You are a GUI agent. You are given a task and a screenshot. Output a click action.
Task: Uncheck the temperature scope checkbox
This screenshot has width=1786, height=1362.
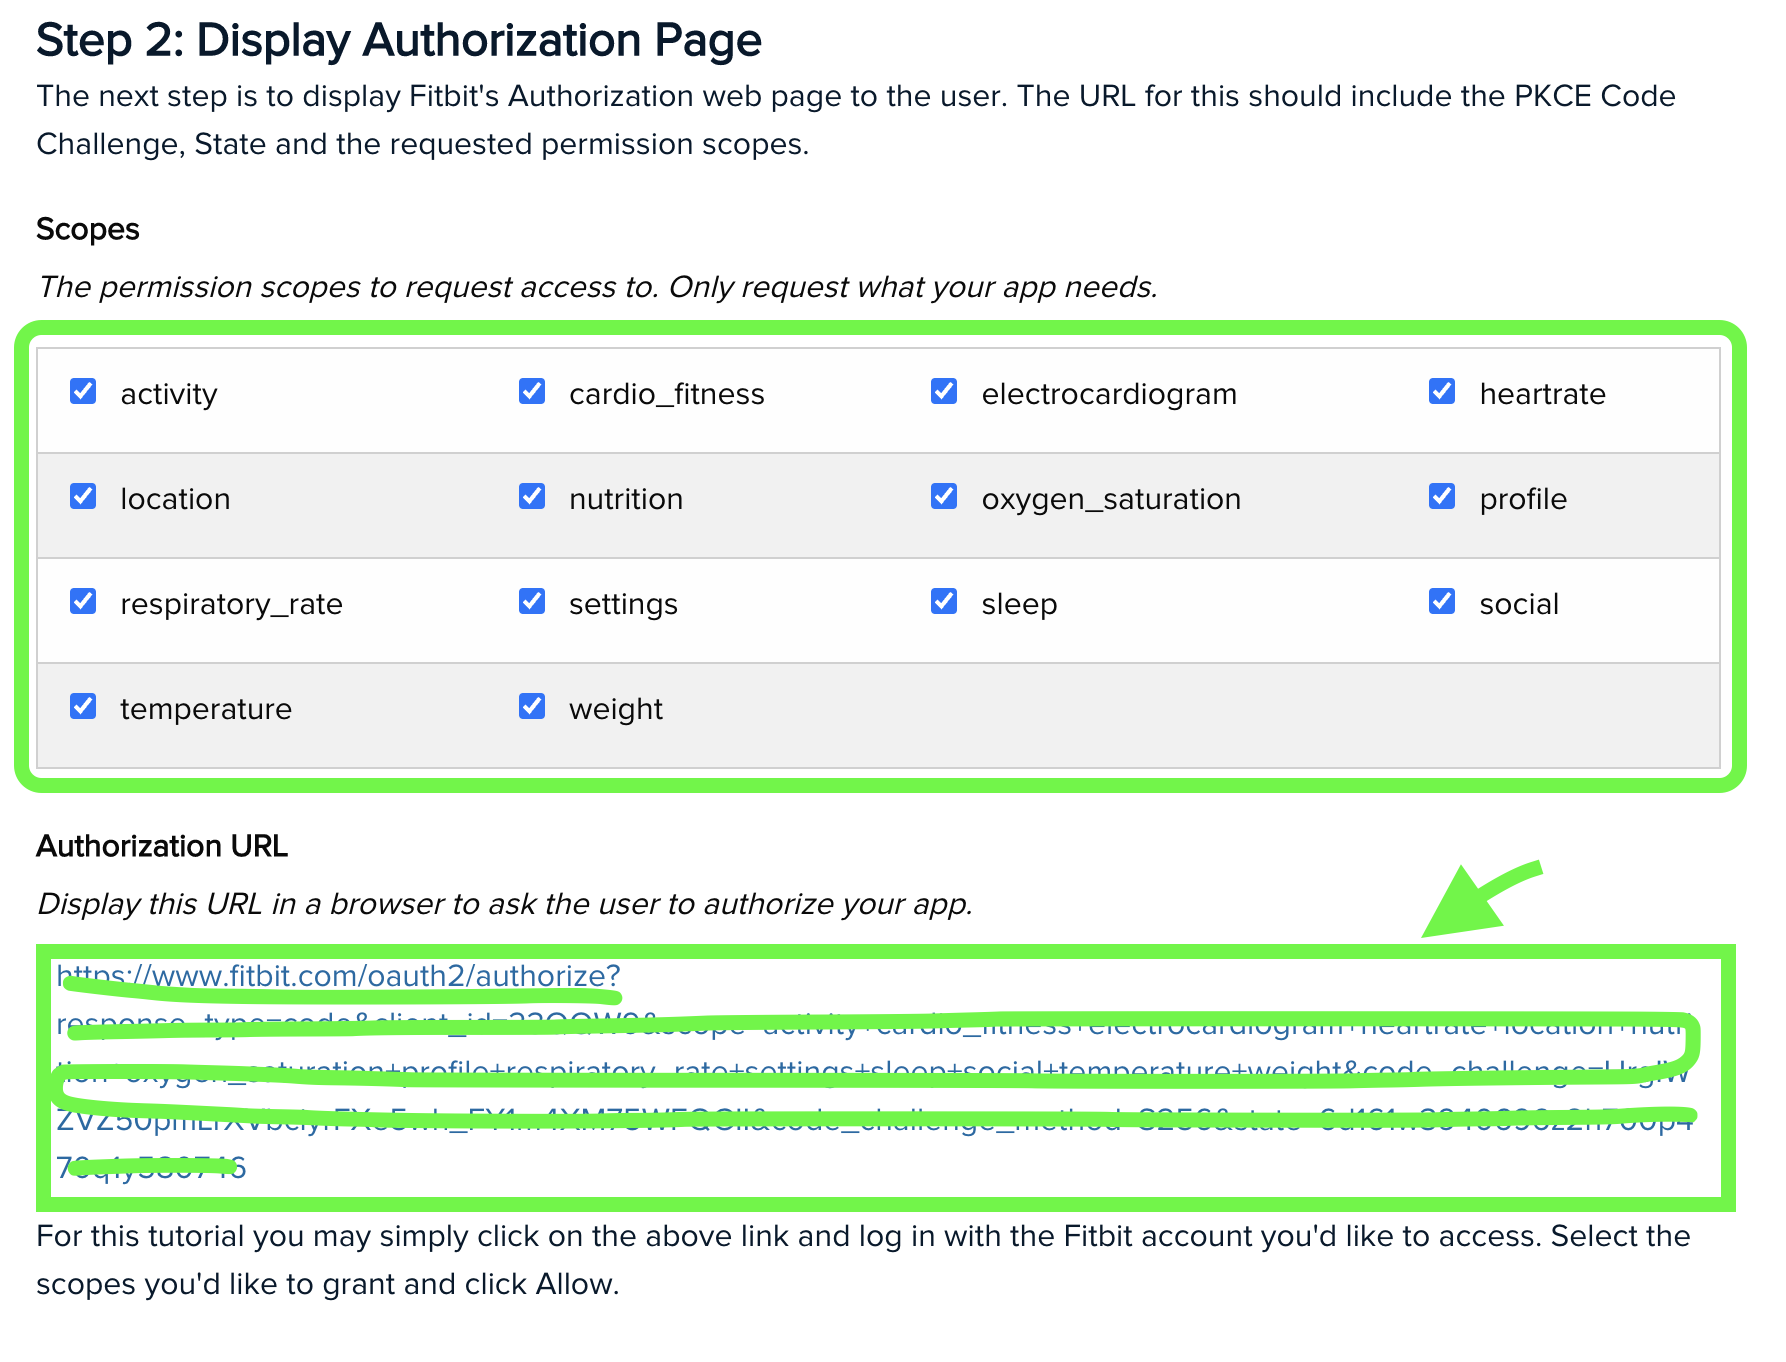click(x=83, y=706)
